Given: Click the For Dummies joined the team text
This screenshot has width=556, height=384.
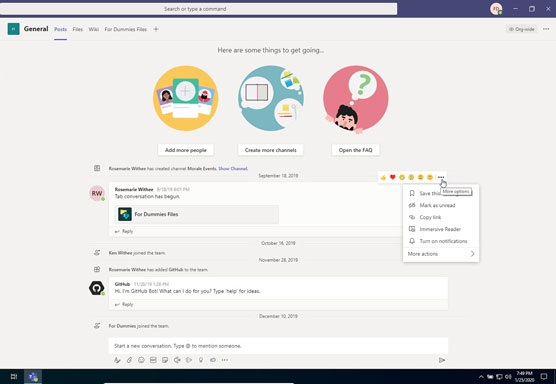Looking at the screenshot, I should [x=139, y=326].
